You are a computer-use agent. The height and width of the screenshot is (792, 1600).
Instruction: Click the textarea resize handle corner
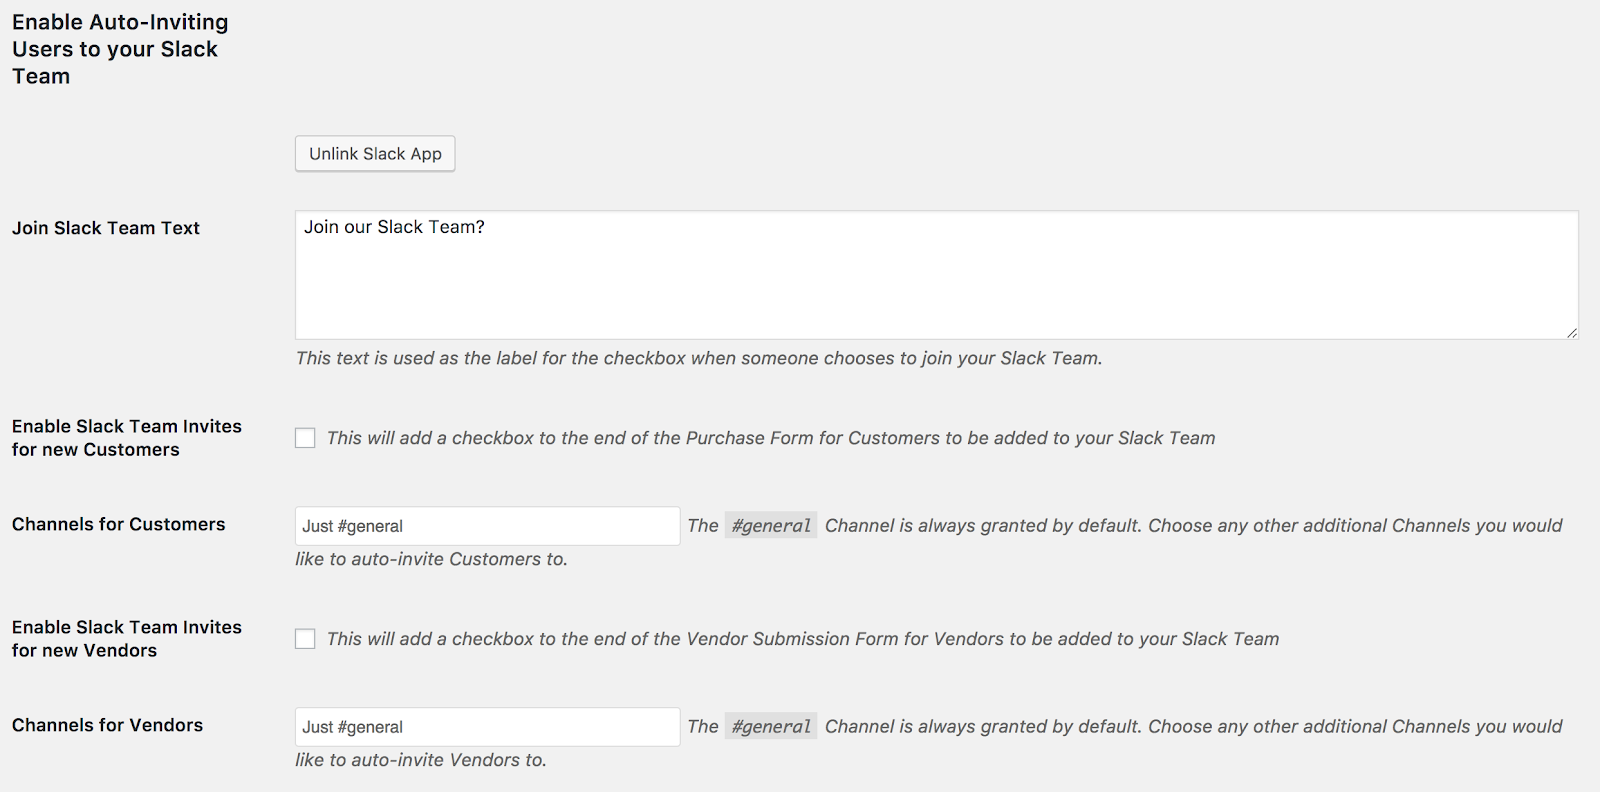[1572, 333]
